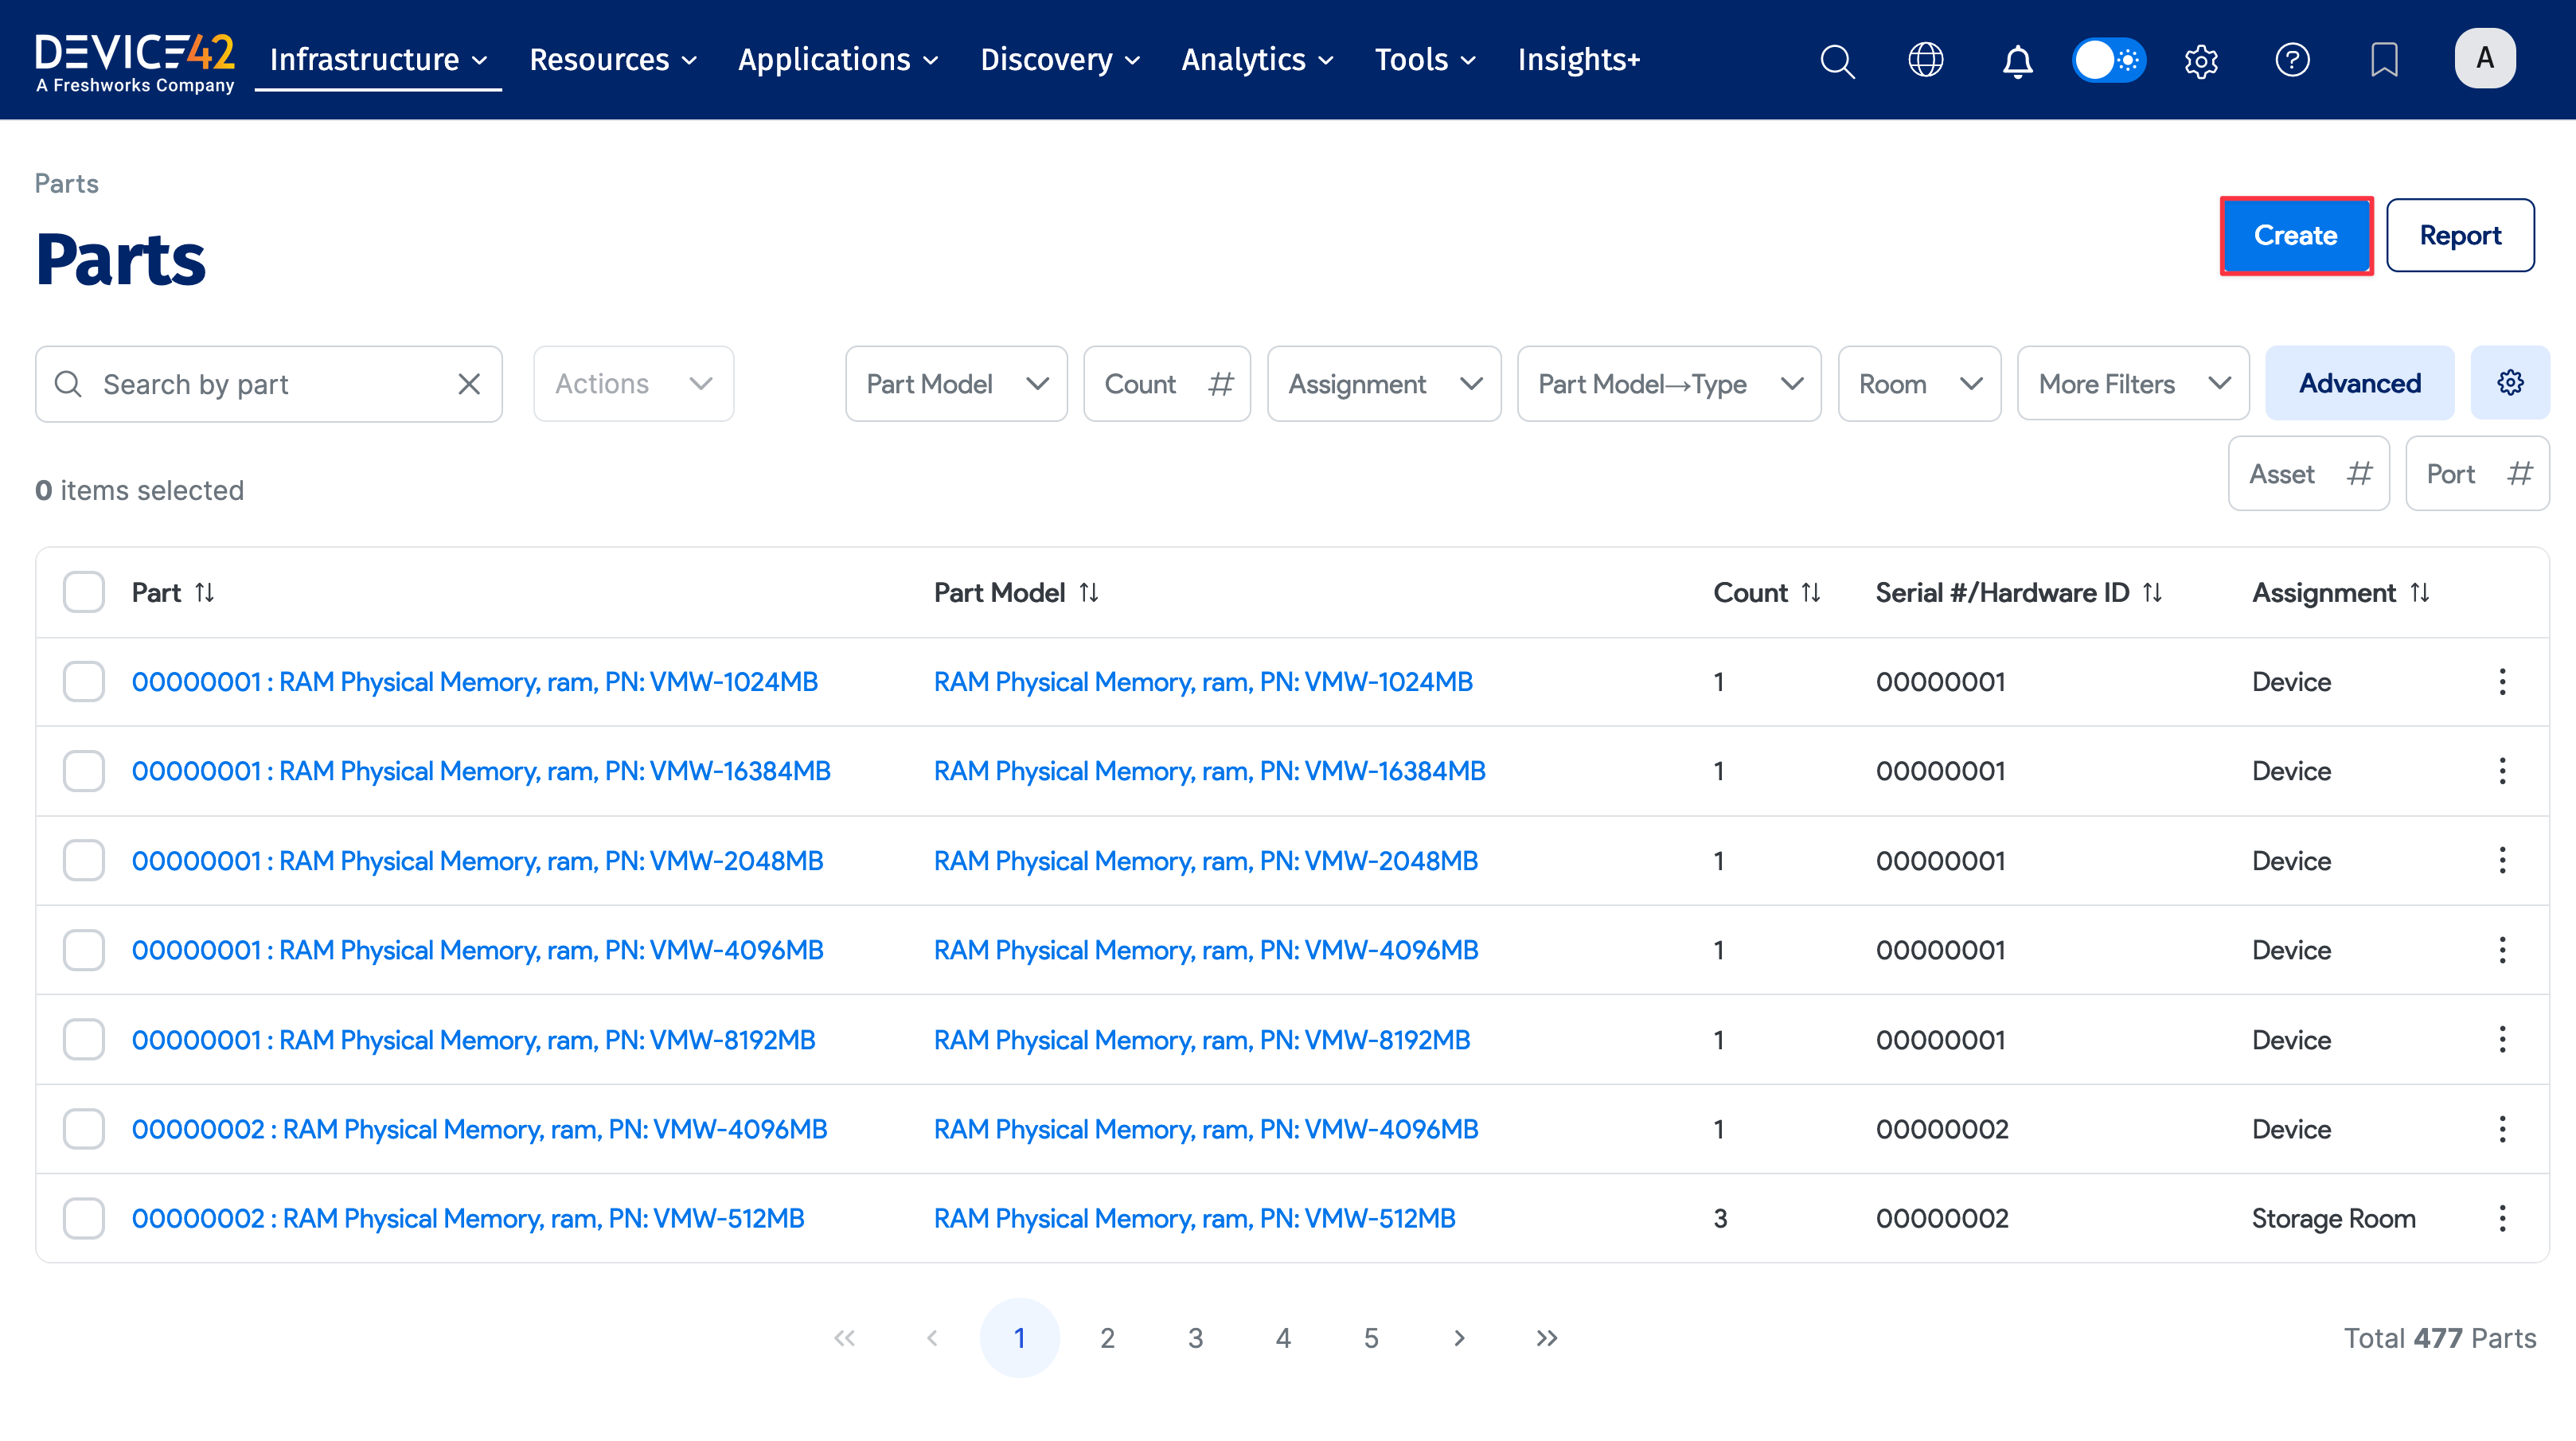The width and height of the screenshot is (2576, 1441).
Task: Open the settings gear in the top bar
Action: (x=2200, y=60)
